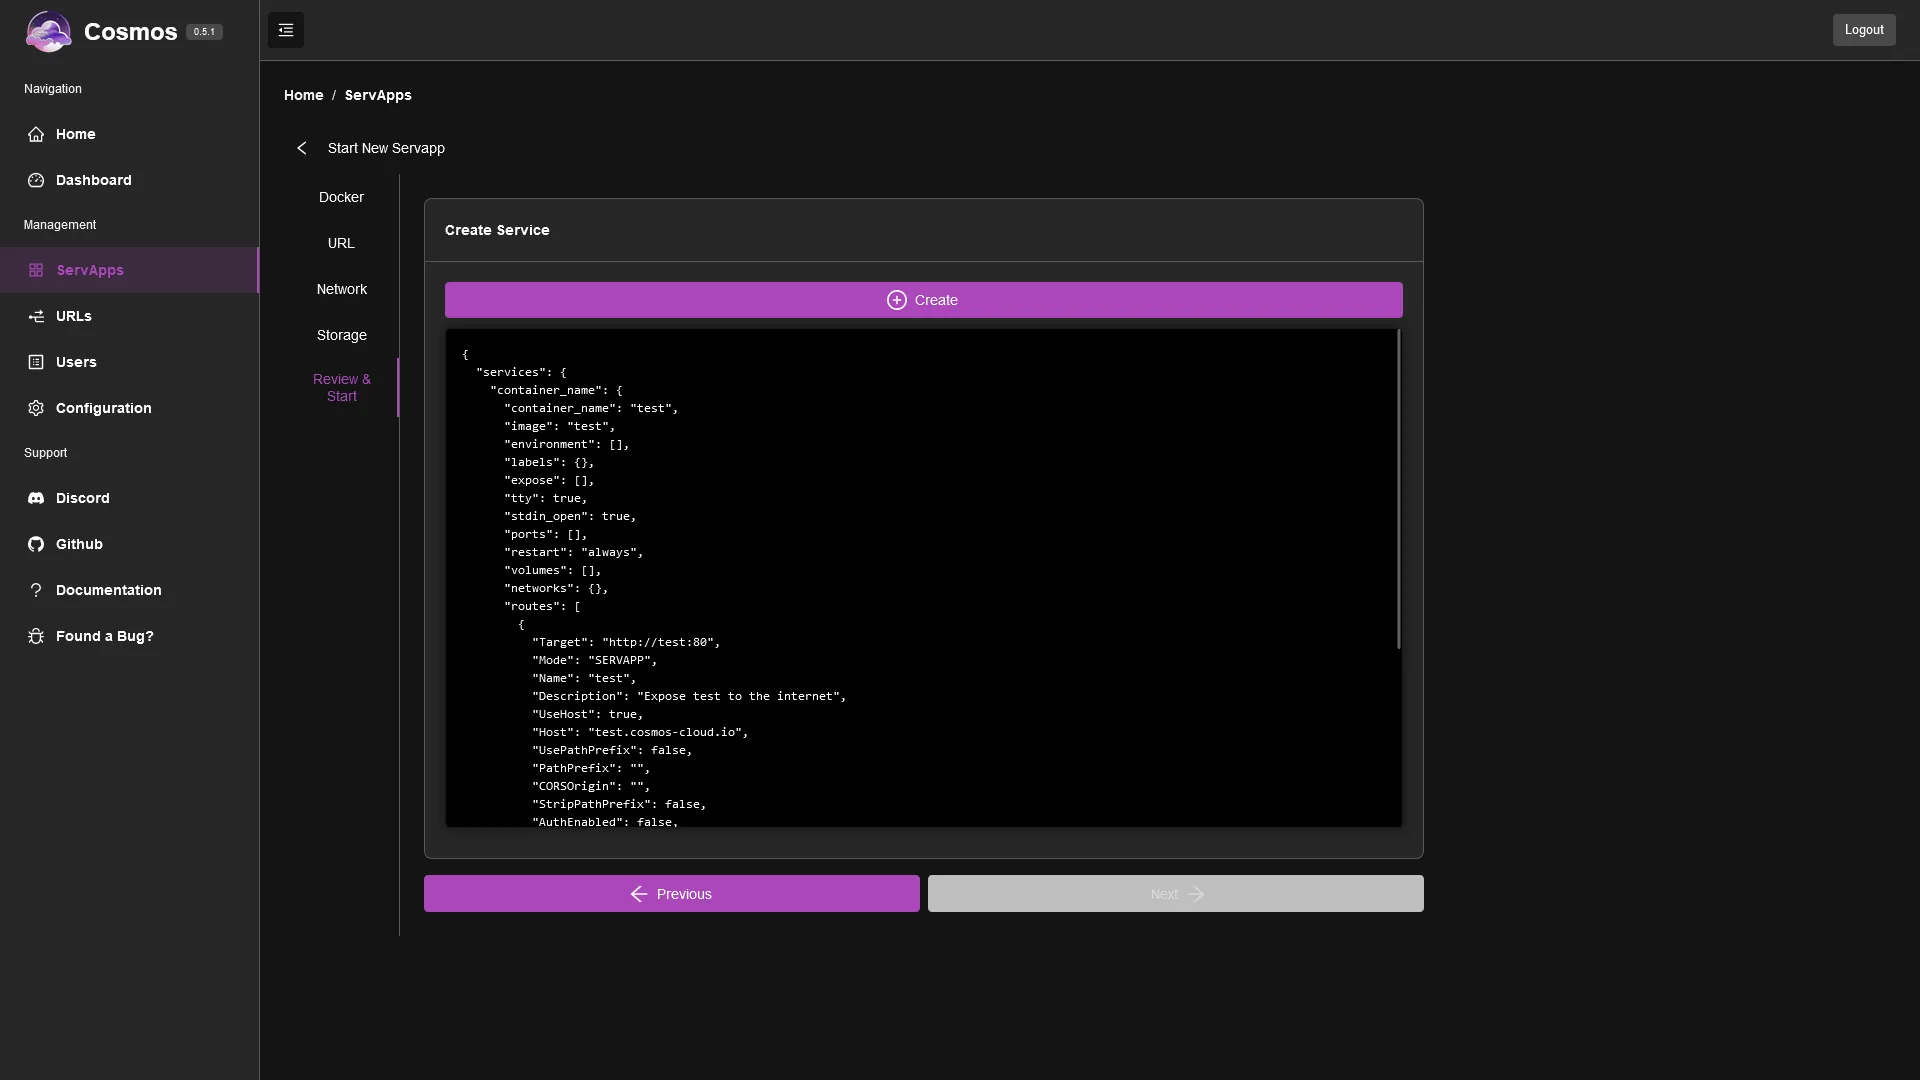This screenshot has width=1920, height=1080.
Task: Click the "UseHost": true JSON line
Action: pos(587,714)
